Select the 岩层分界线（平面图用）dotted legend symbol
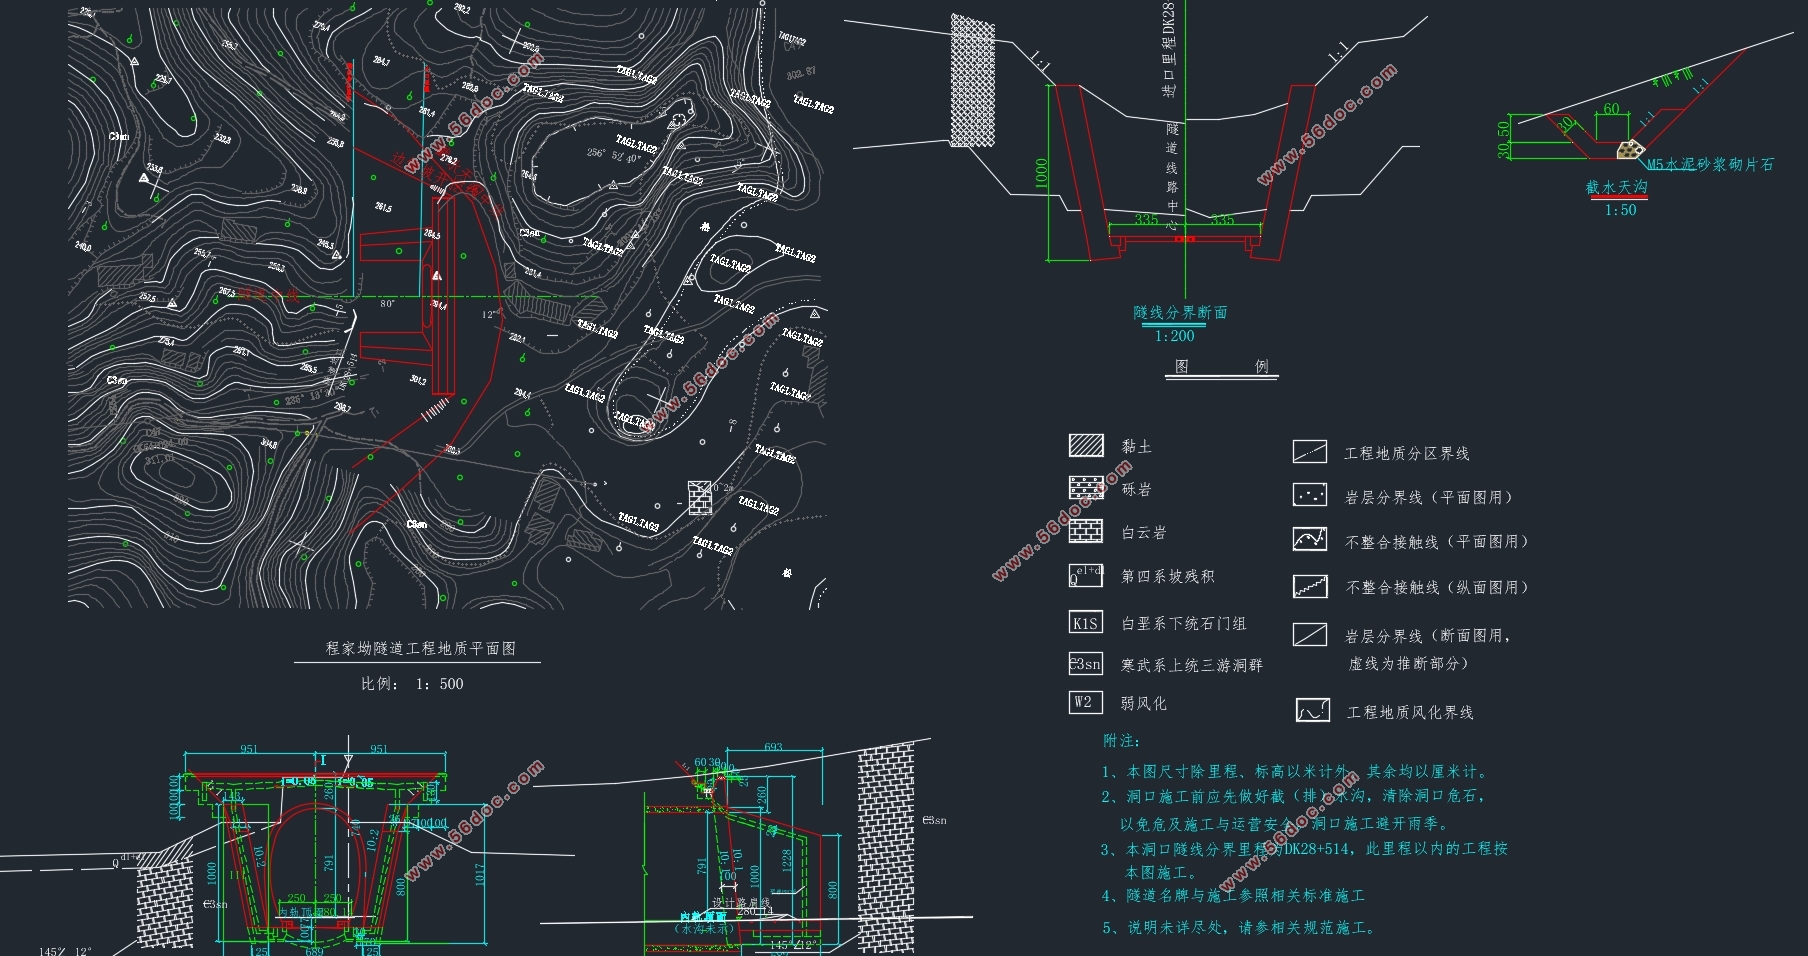The image size is (1808, 956). (x=1310, y=495)
